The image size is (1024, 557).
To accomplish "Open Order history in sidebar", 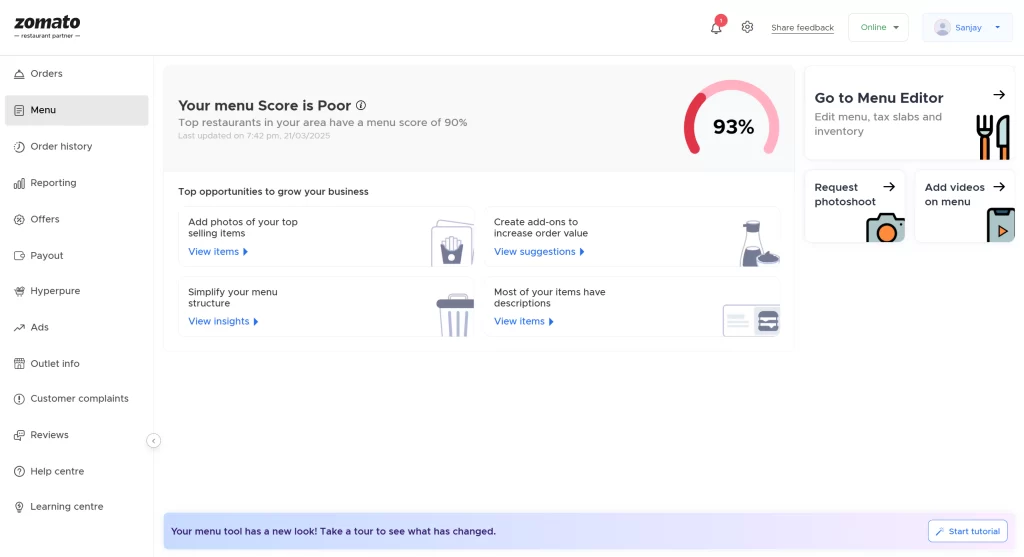I will point(61,147).
